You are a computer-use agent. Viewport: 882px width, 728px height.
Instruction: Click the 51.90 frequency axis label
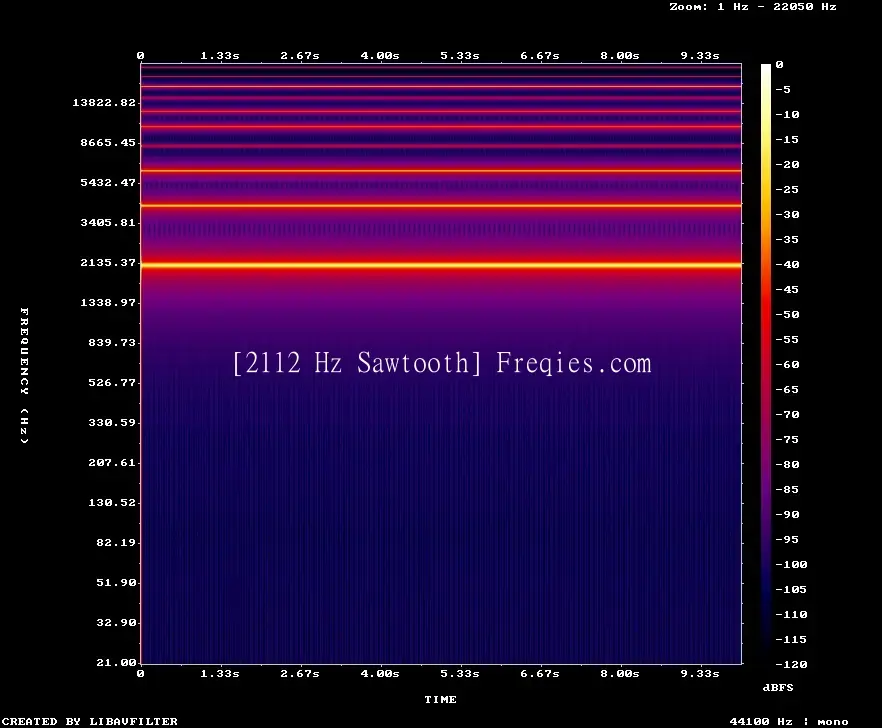pyautogui.click(x=116, y=582)
